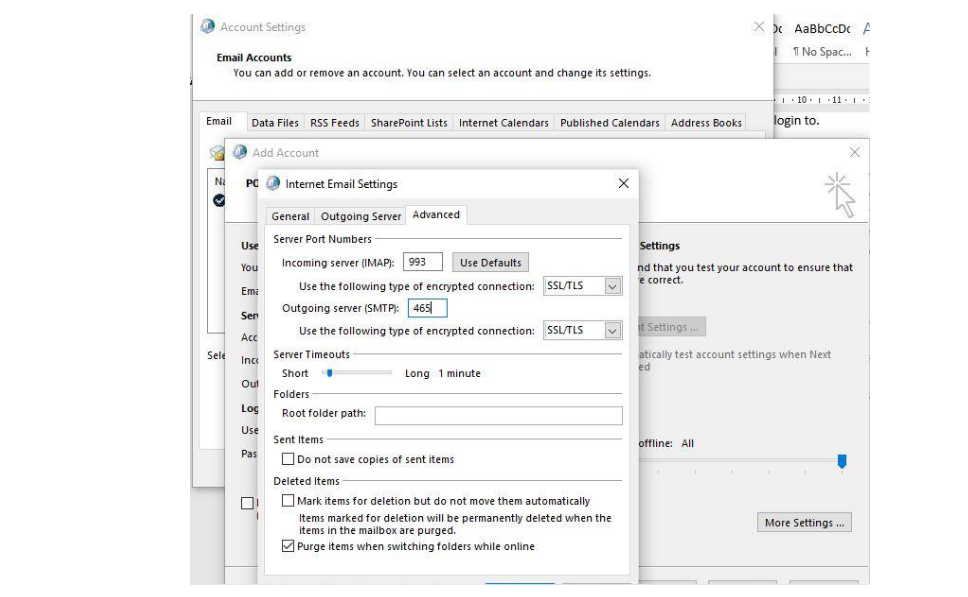Go to the Internet Calendars tab
Image resolution: width=968 pixels, height=597 pixels.
tap(503, 123)
